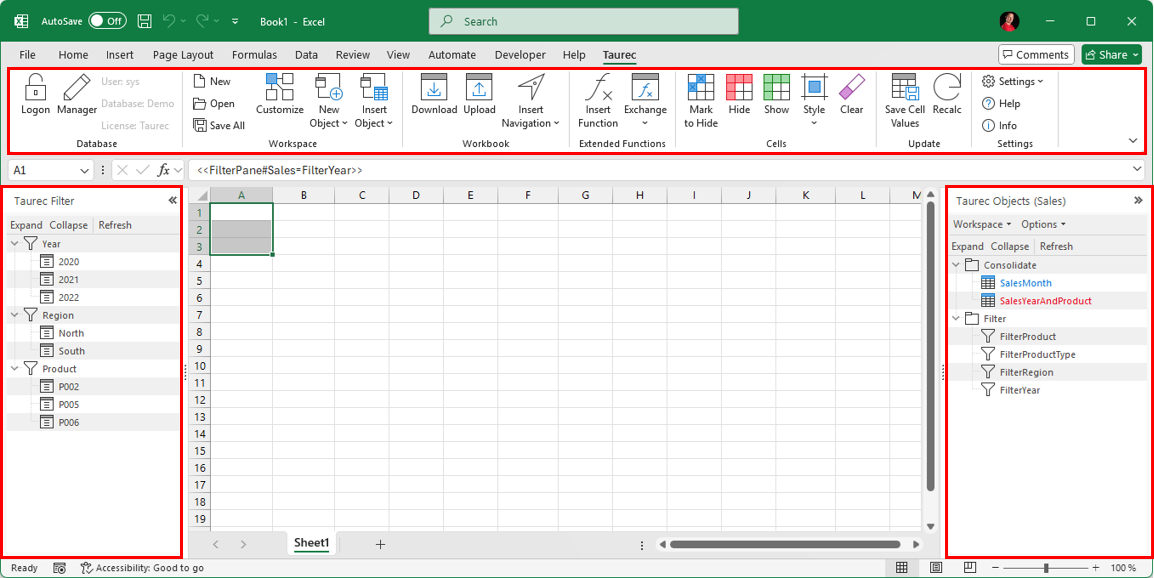Collapse the Year filter node
The height and width of the screenshot is (578, 1154).
coord(15,244)
